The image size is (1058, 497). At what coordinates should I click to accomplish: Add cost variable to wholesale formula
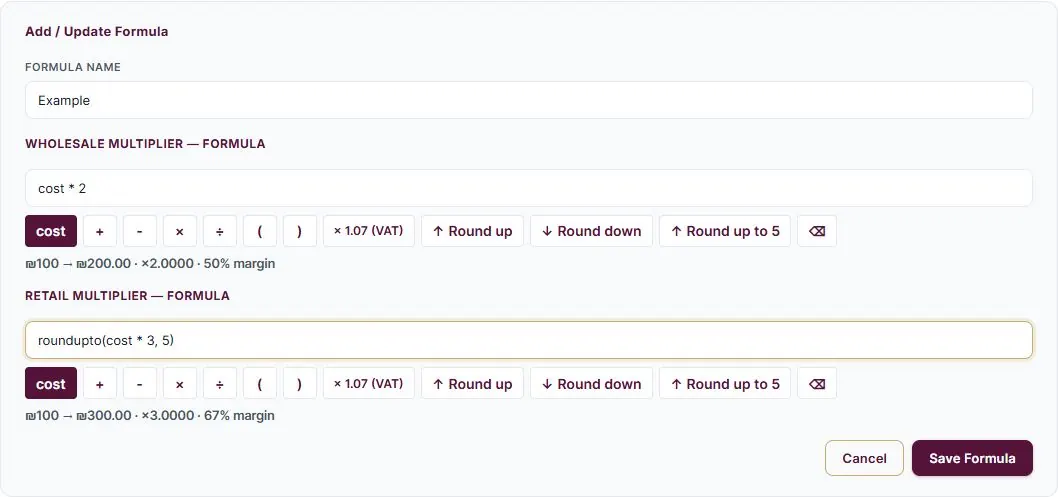51,231
